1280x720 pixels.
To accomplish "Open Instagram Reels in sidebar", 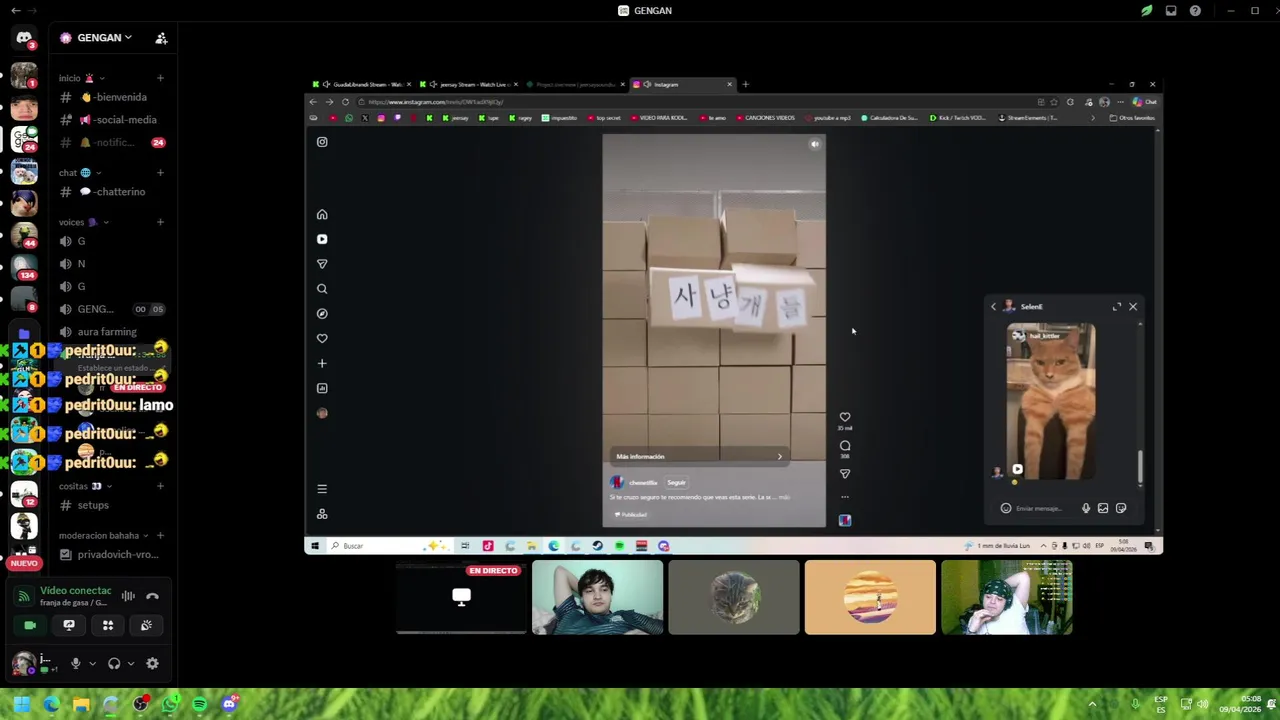I will pos(322,239).
